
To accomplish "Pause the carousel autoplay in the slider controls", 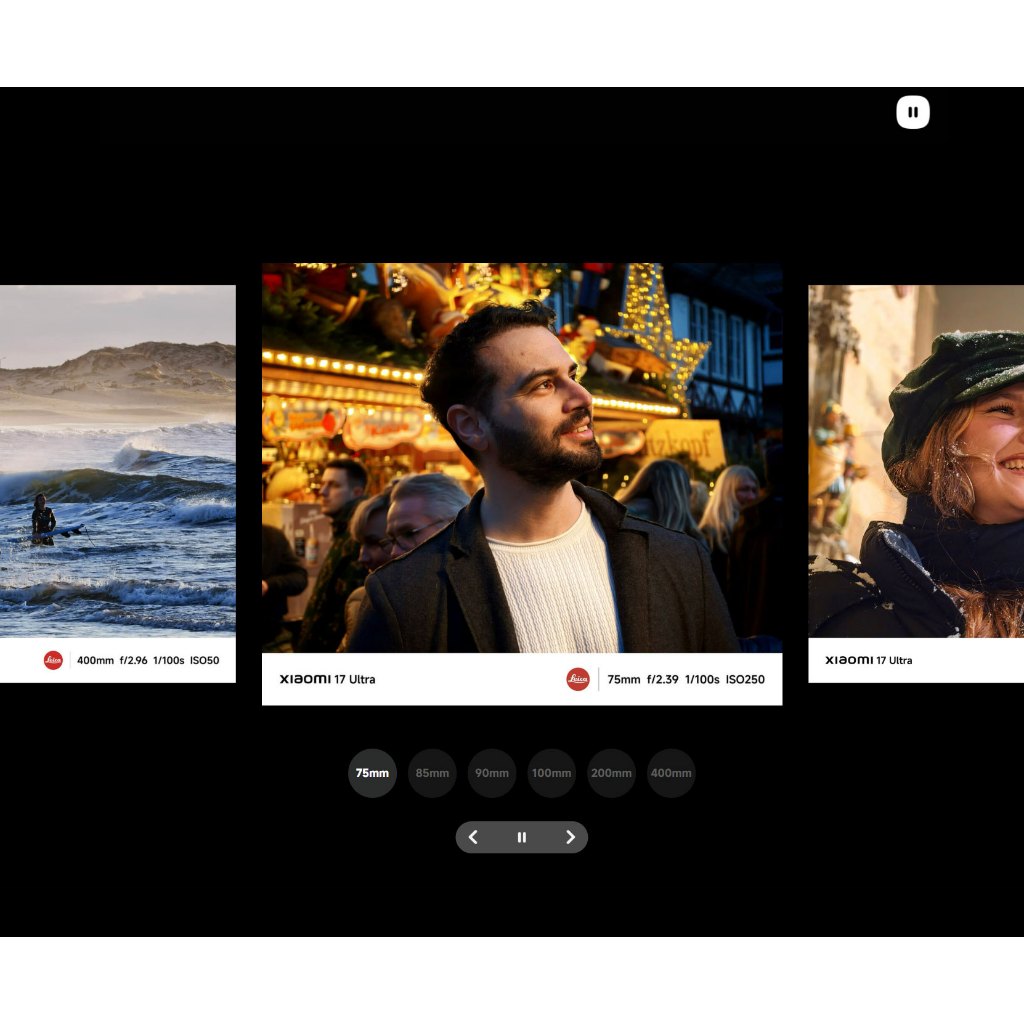I will tap(522, 837).
